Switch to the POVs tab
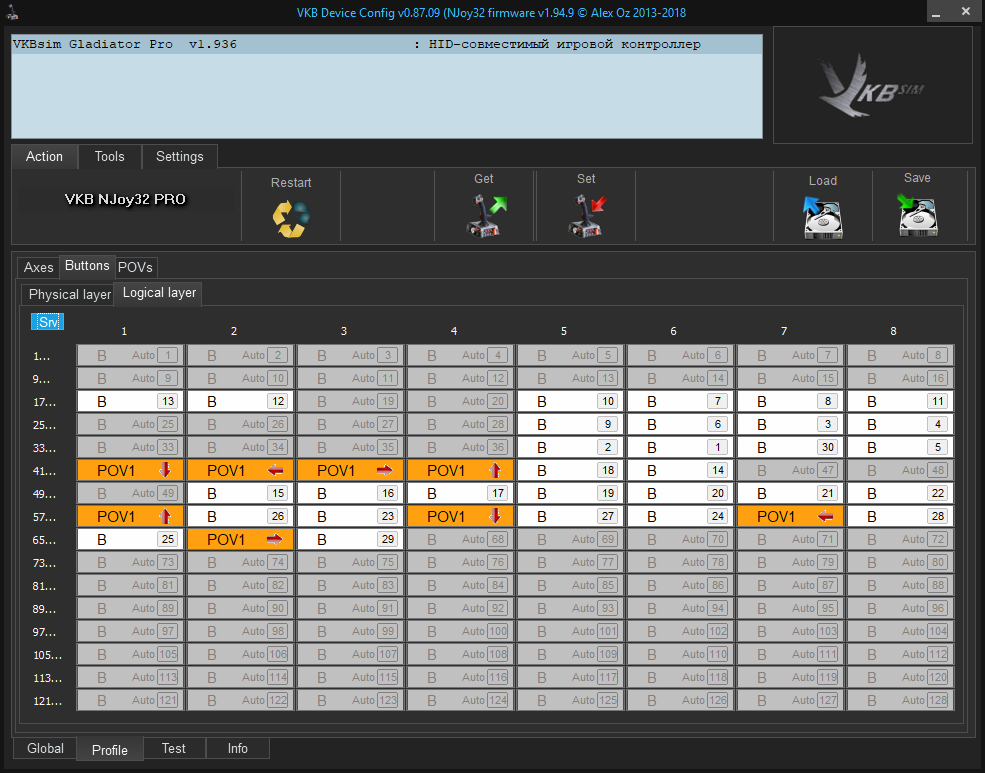The image size is (985, 773). pyautogui.click(x=135, y=268)
